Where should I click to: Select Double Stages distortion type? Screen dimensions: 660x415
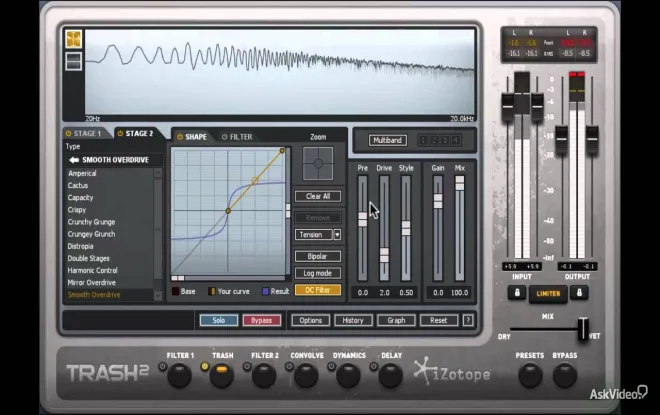88,258
